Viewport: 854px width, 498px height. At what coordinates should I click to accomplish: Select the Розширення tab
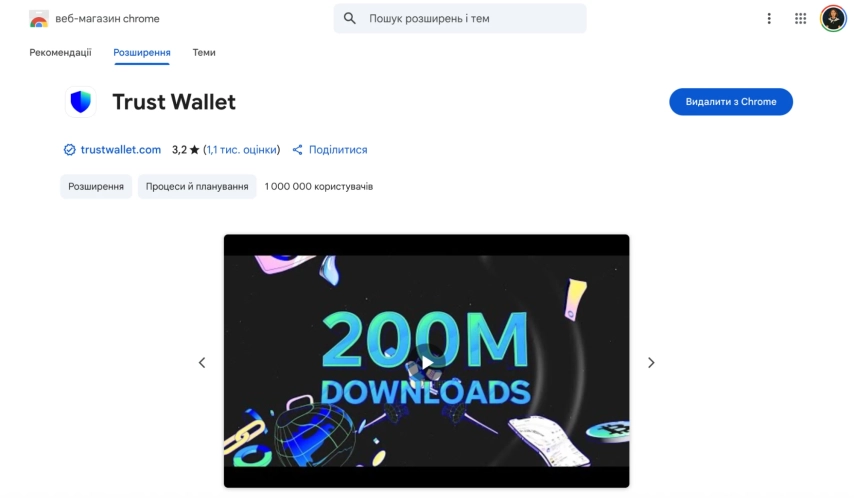pos(142,53)
